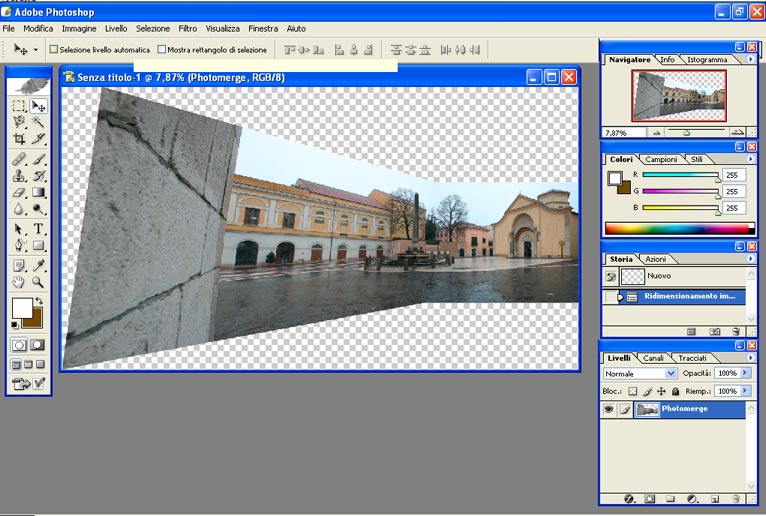Click the color spectrum ramp bar
766x516 pixels.
[676, 228]
